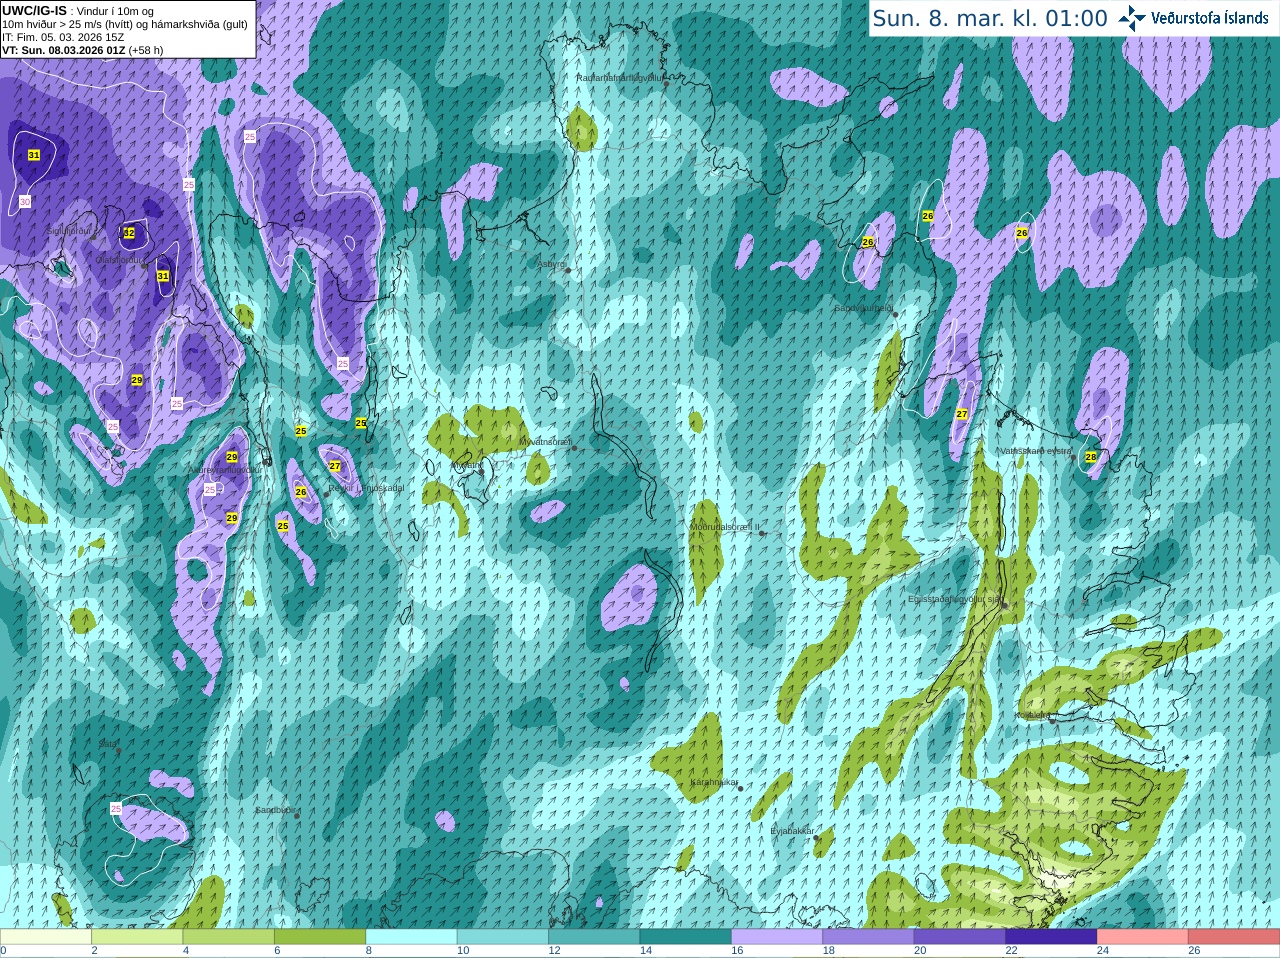Click the 'IT: Fim. 05. 03. 2026 15Z' line
Viewport: 1280px width, 958px height.
[63, 37]
